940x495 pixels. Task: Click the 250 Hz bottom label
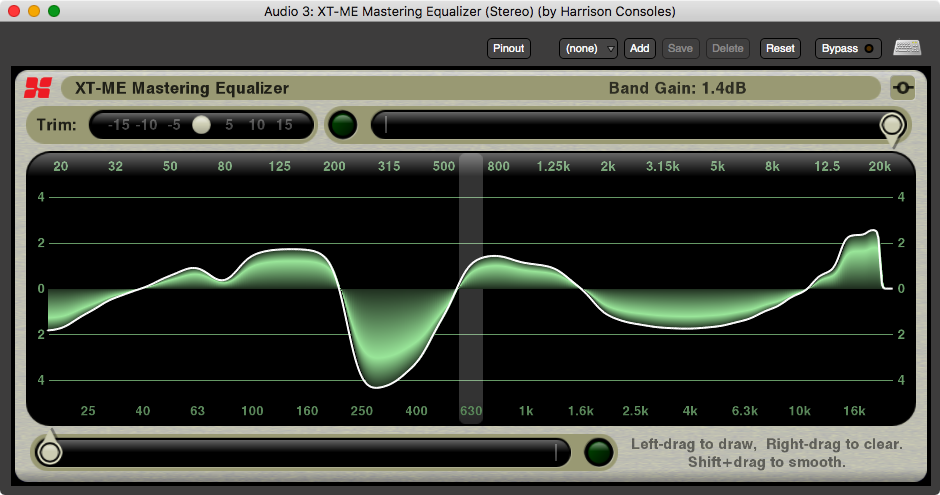(361, 411)
